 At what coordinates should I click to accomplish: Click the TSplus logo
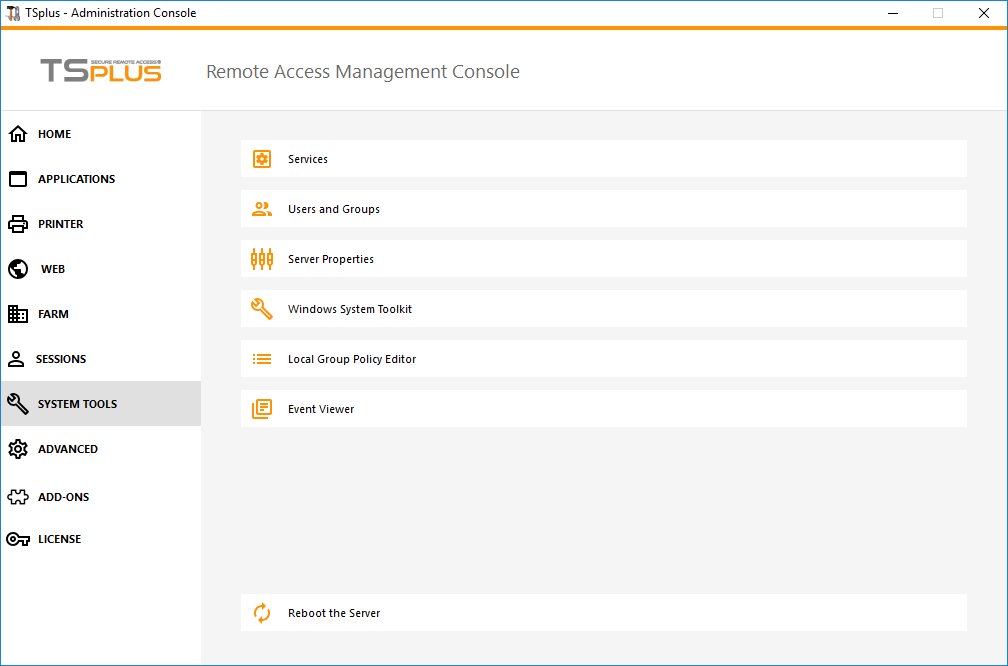click(x=100, y=70)
